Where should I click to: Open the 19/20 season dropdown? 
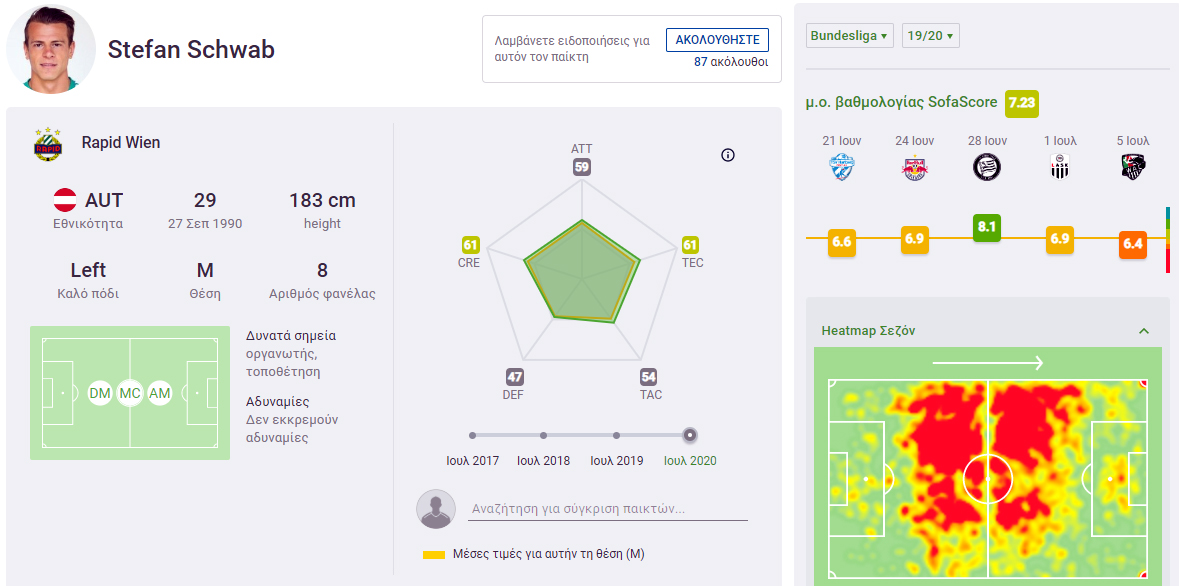[930, 36]
